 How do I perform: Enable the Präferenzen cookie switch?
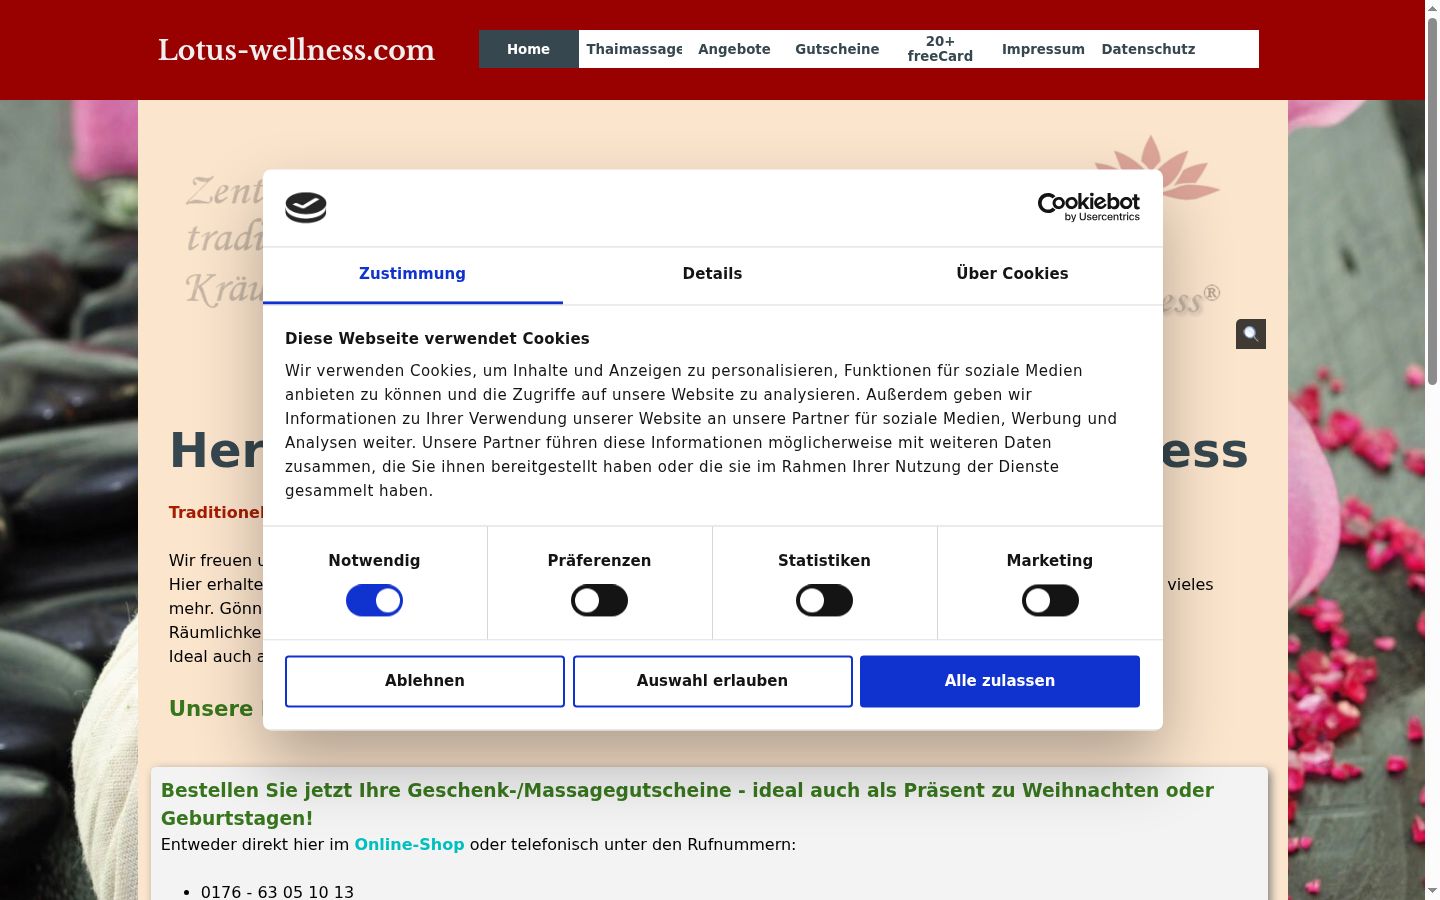click(599, 601)
